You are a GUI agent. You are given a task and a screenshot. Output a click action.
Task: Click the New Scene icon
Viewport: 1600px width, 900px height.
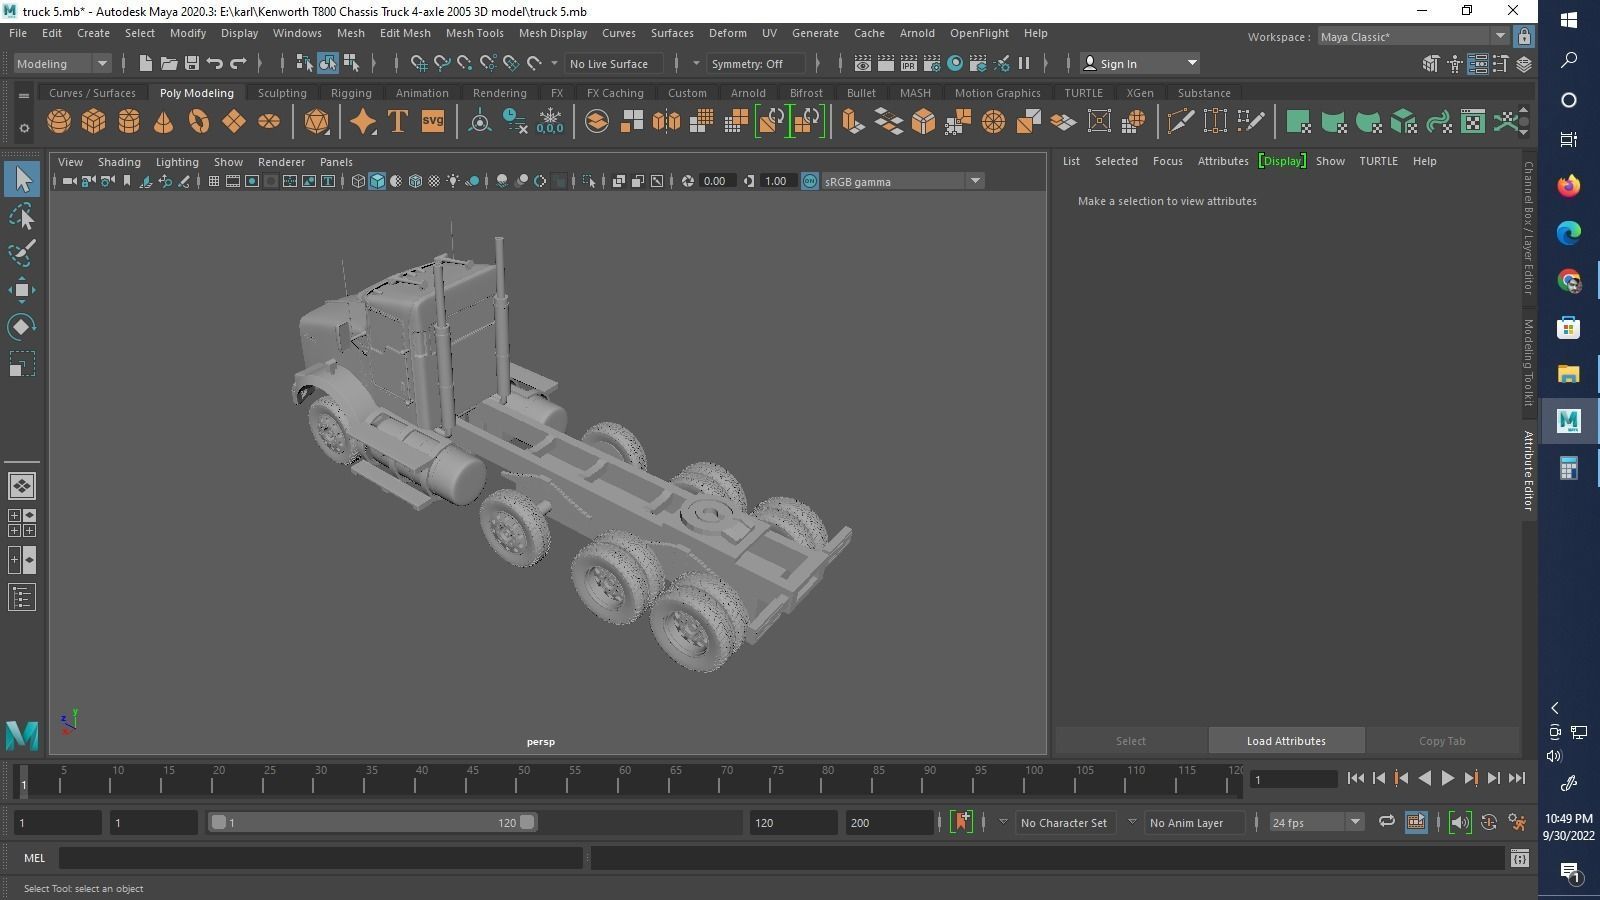(x=146, y=63)
